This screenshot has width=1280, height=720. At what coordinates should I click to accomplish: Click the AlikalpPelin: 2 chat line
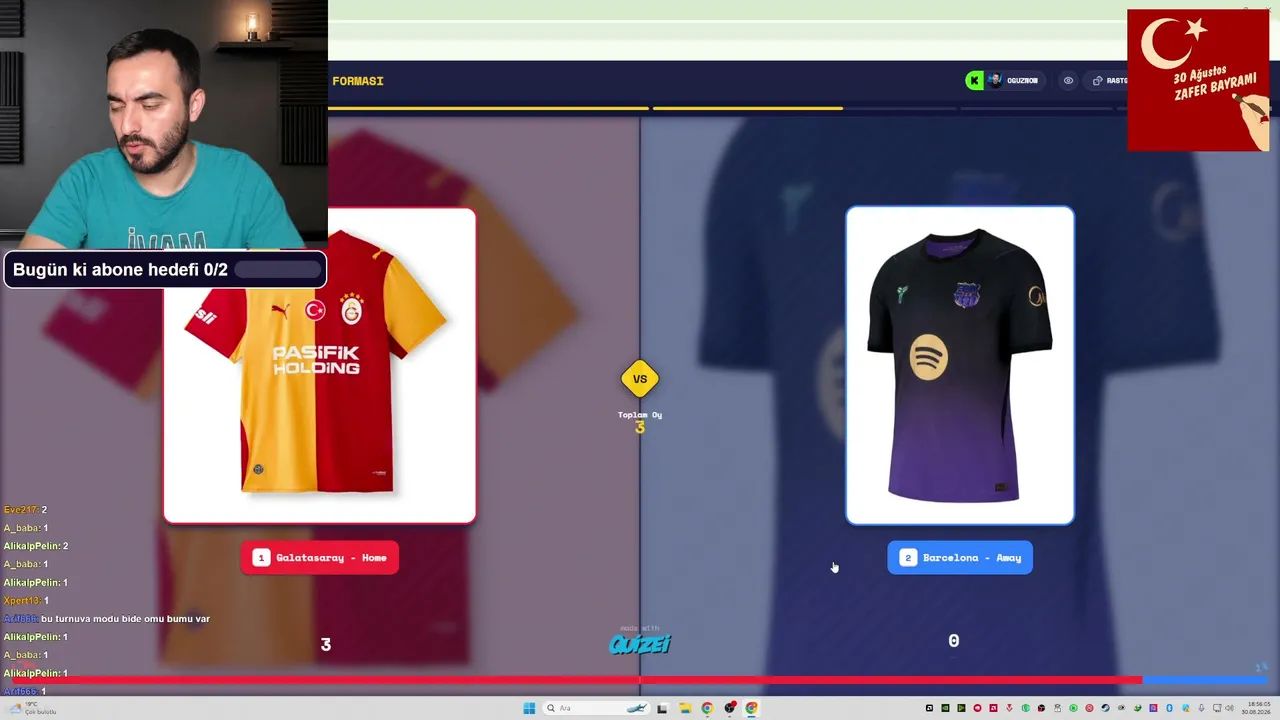(36, 546)
